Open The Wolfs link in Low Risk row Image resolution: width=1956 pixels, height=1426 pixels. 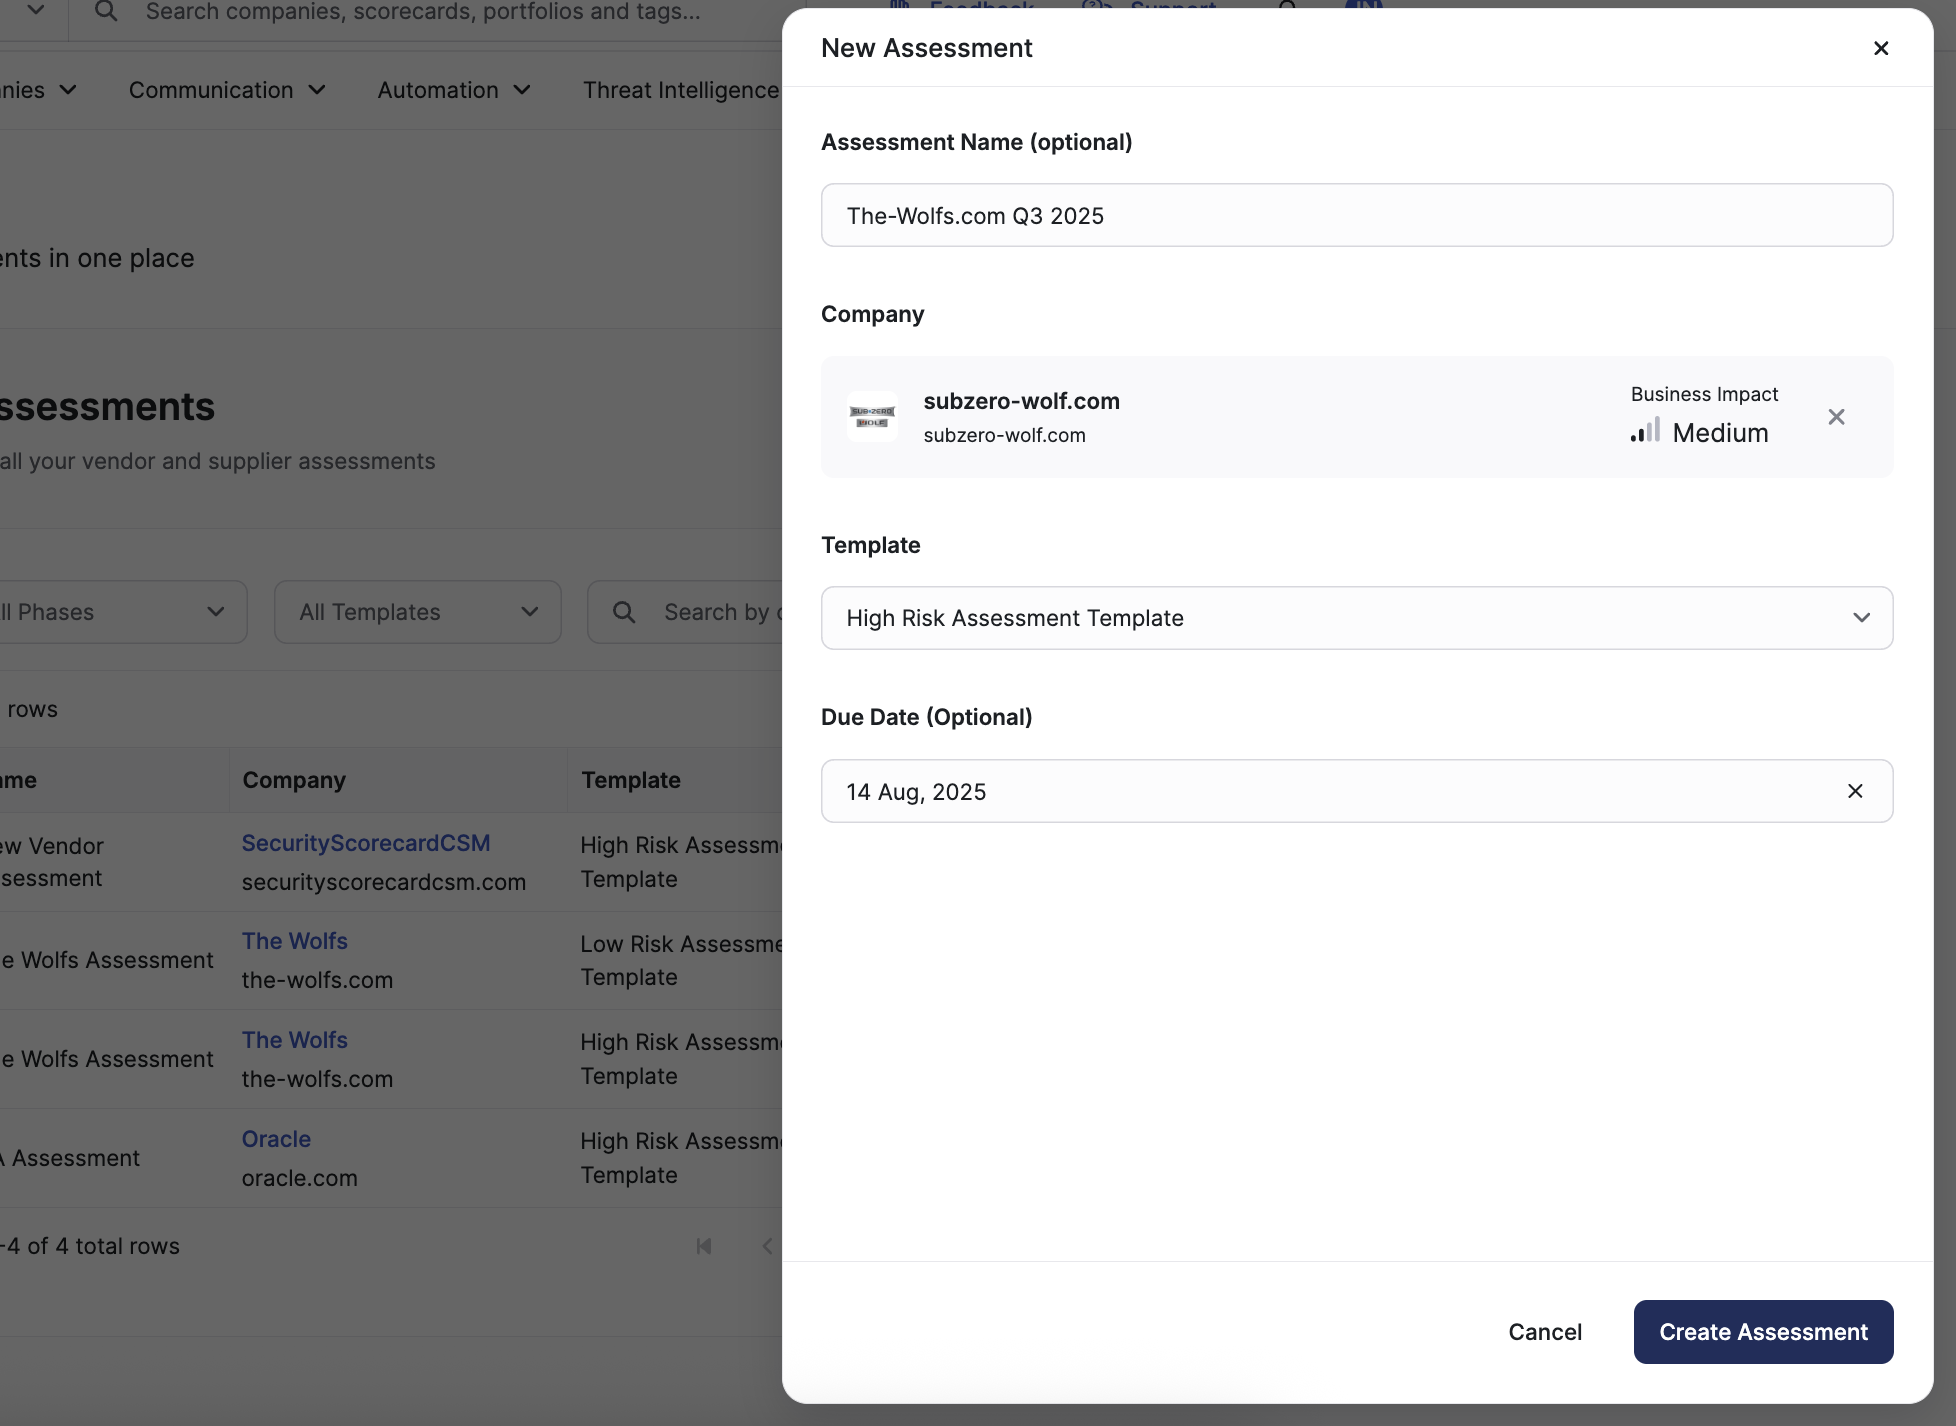tap(295, 941)
